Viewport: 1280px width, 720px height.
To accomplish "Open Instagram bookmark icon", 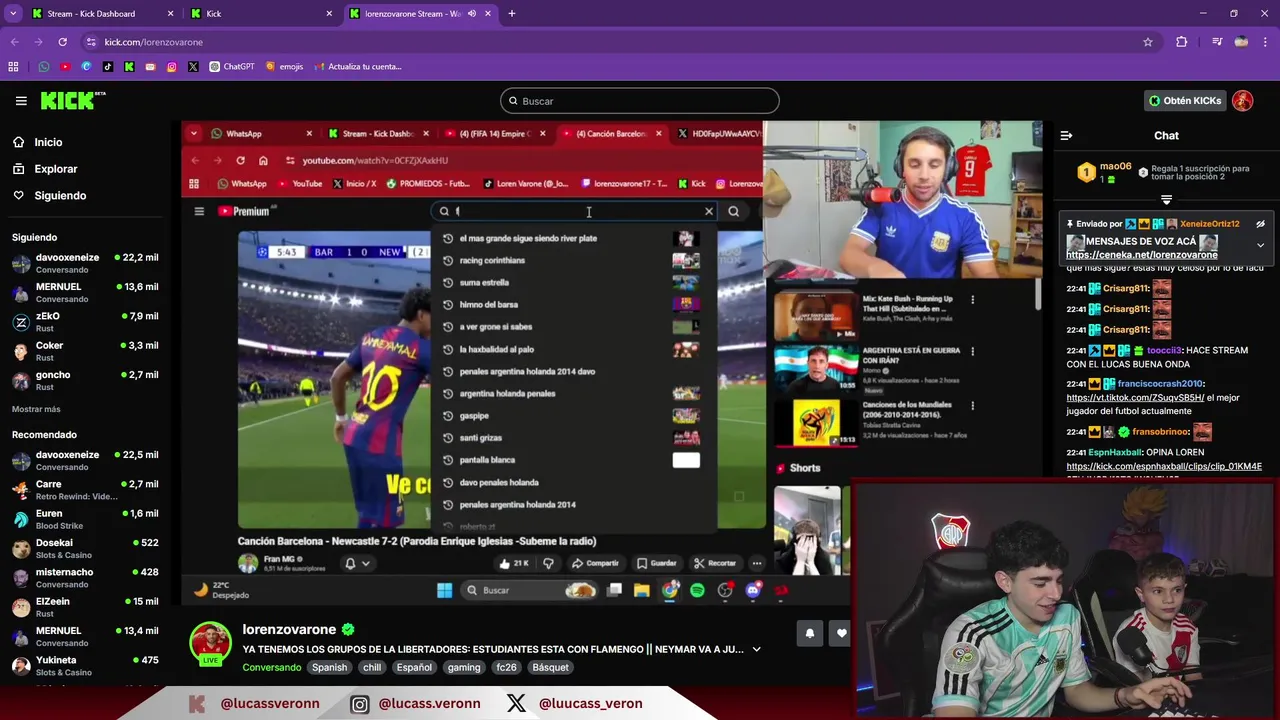I will pyautogui.click(x=172, y=67).
